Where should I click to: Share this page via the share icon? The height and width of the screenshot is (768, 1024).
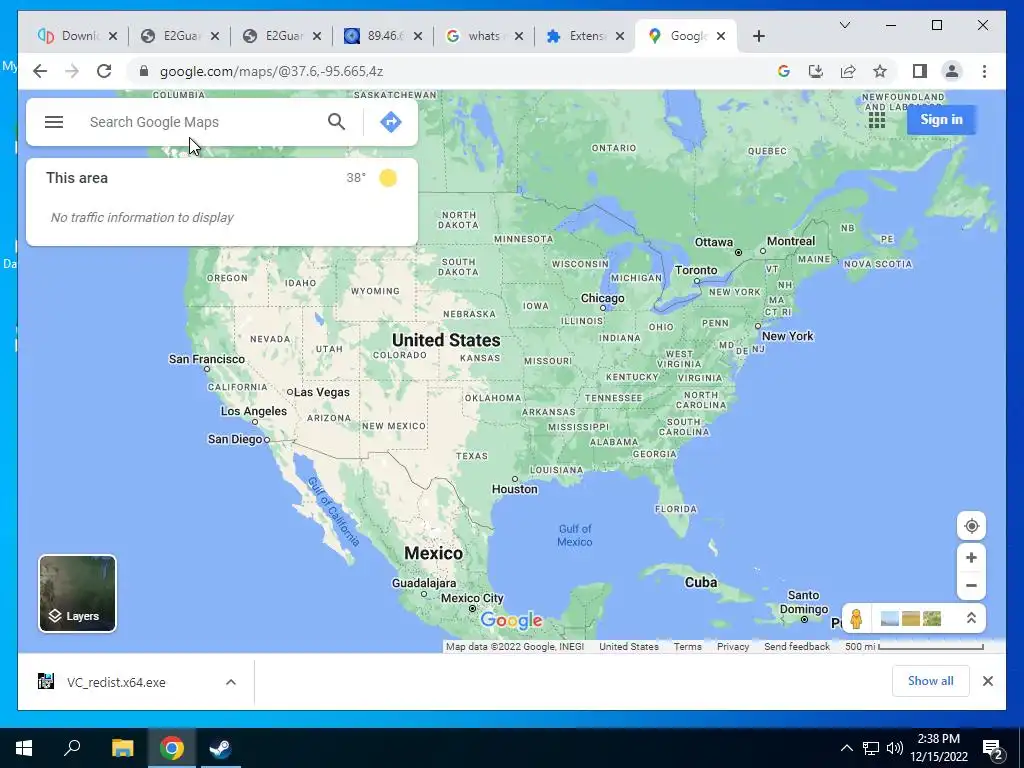848,71
